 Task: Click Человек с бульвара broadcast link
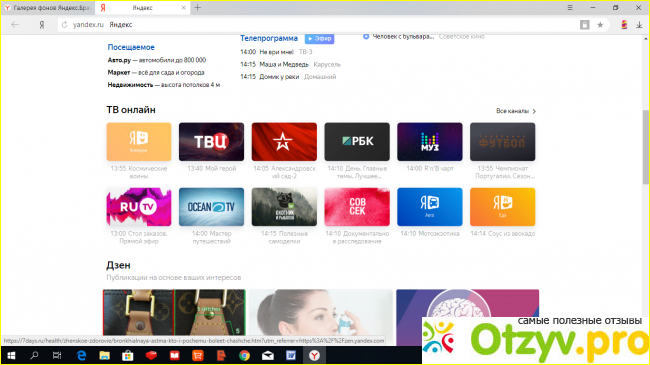point(403,37)
